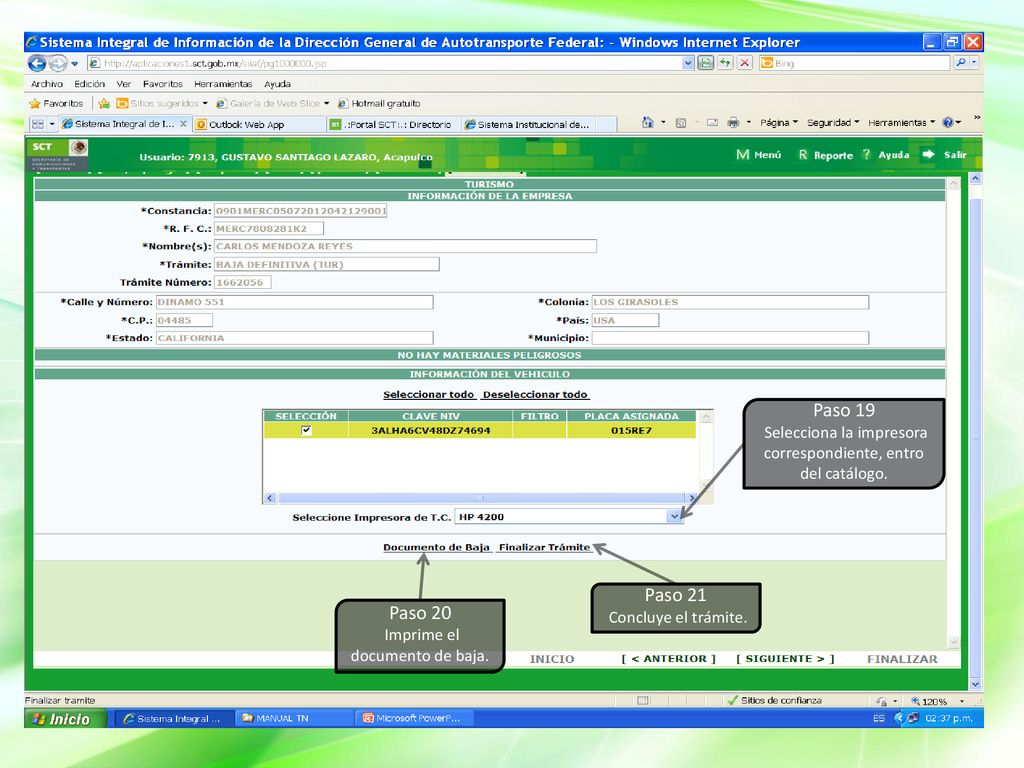Open the recent pages arrow beside forward
Screen dimensions: 1024x768
click(x=74, y=64)
